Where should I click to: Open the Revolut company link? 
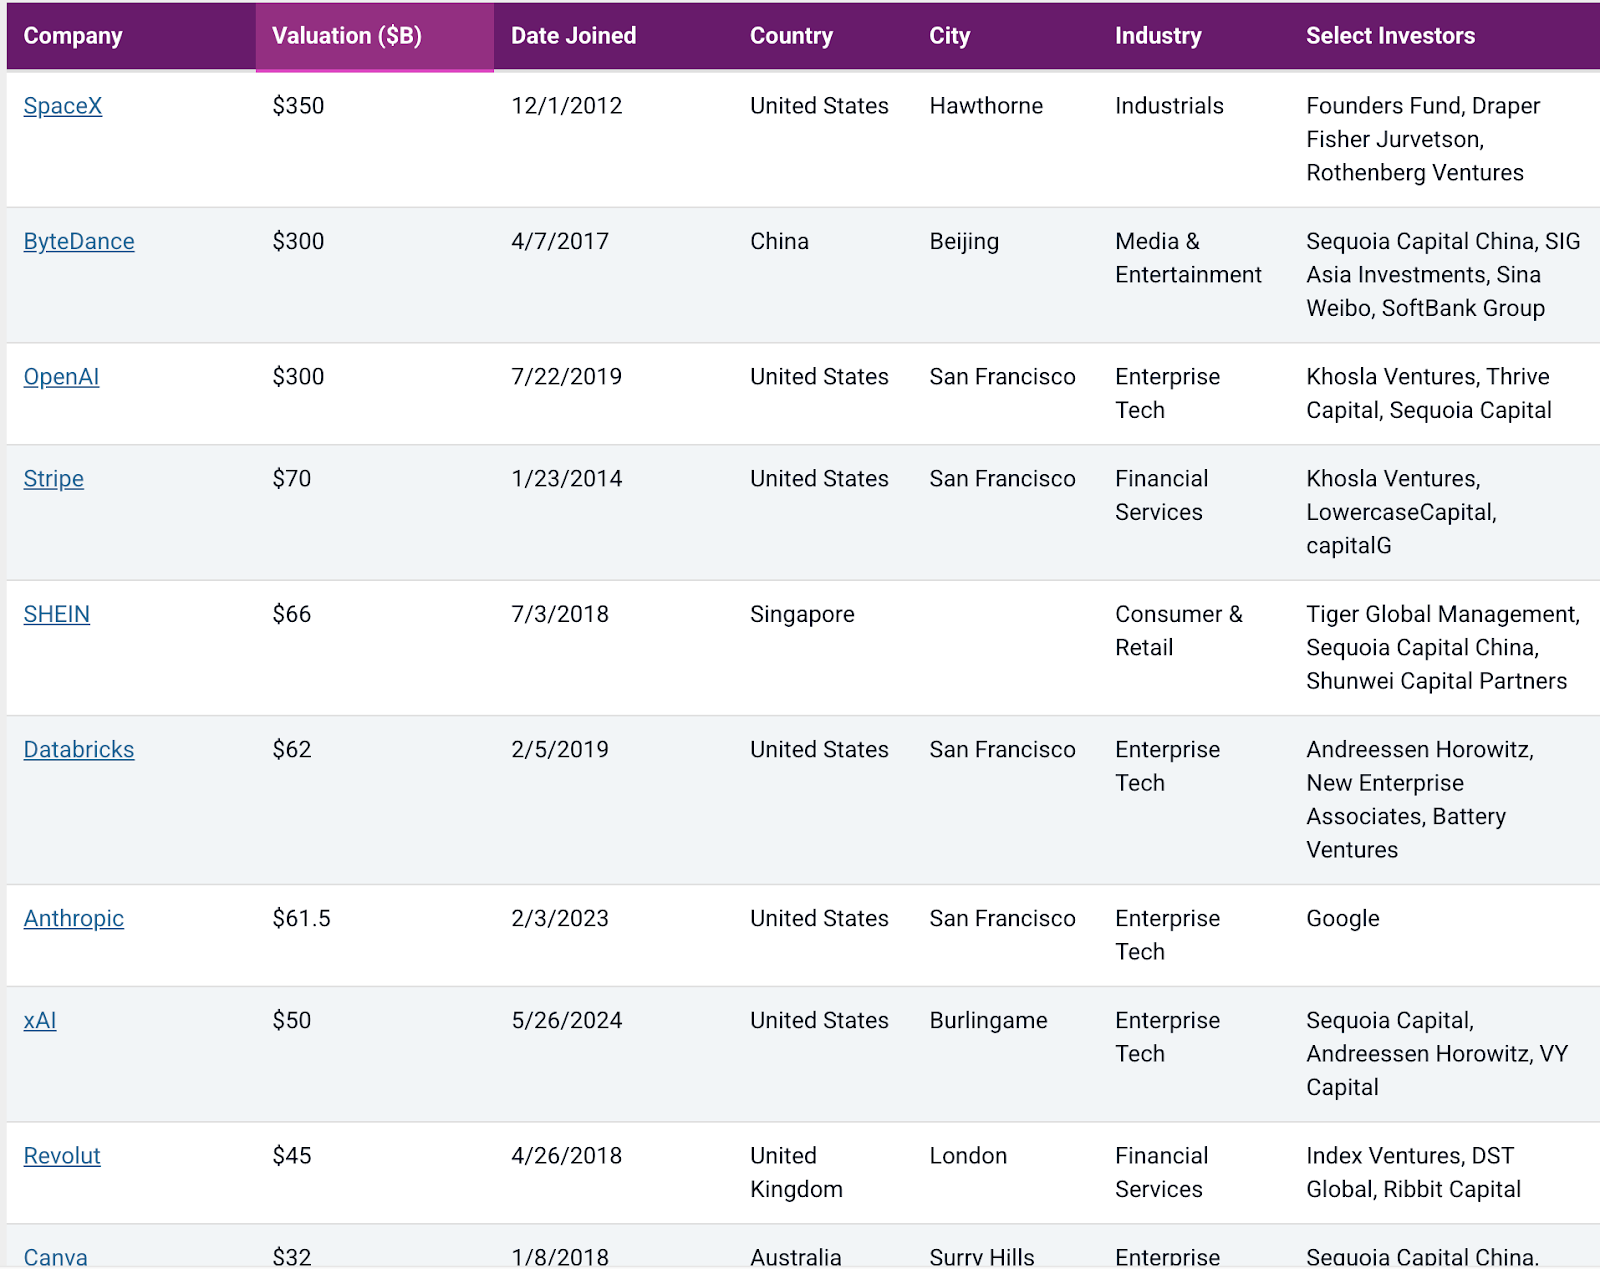pyautogui.click(x=62, y=1156)
